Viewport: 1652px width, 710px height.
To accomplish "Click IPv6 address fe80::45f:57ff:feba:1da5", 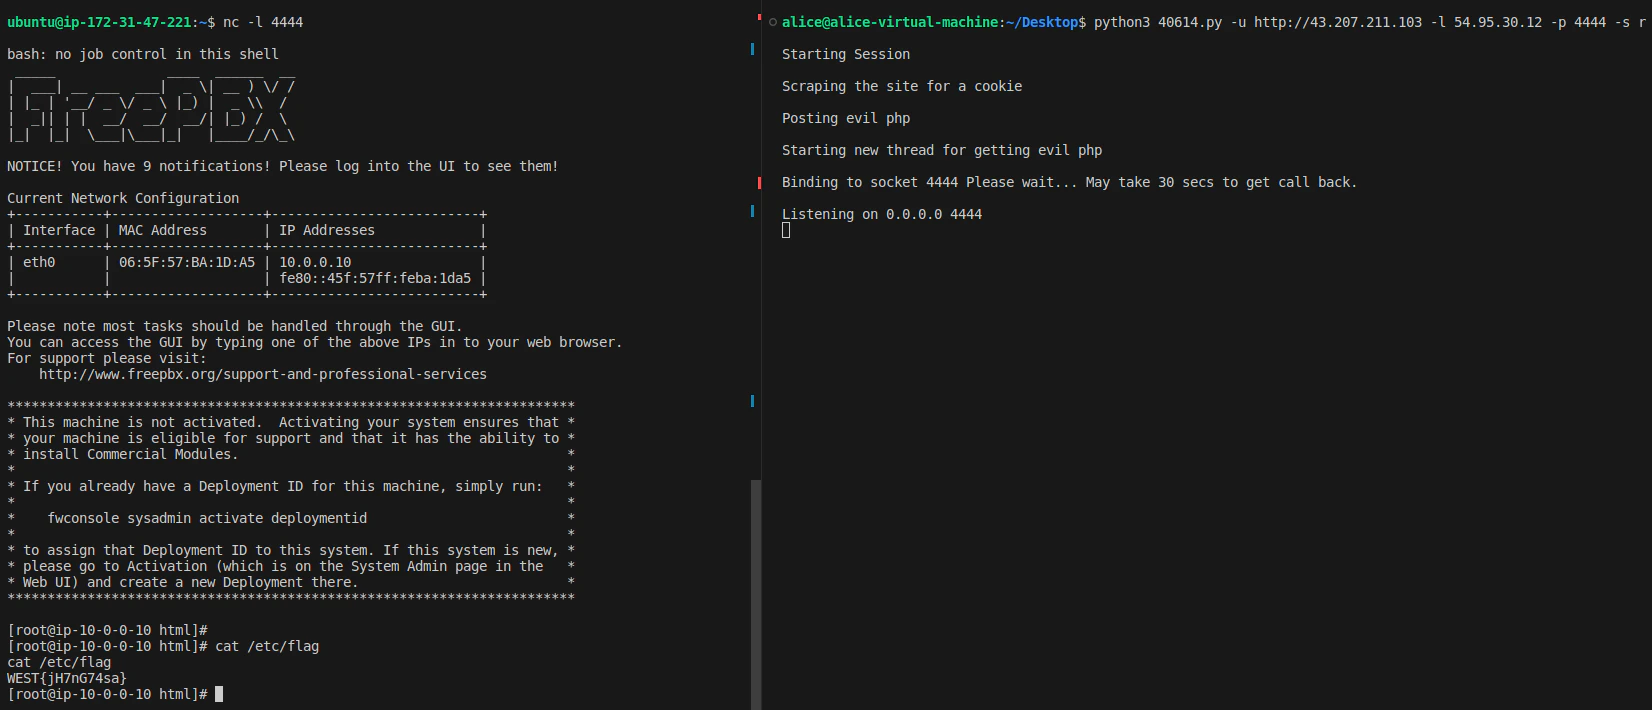I will 375,278.
